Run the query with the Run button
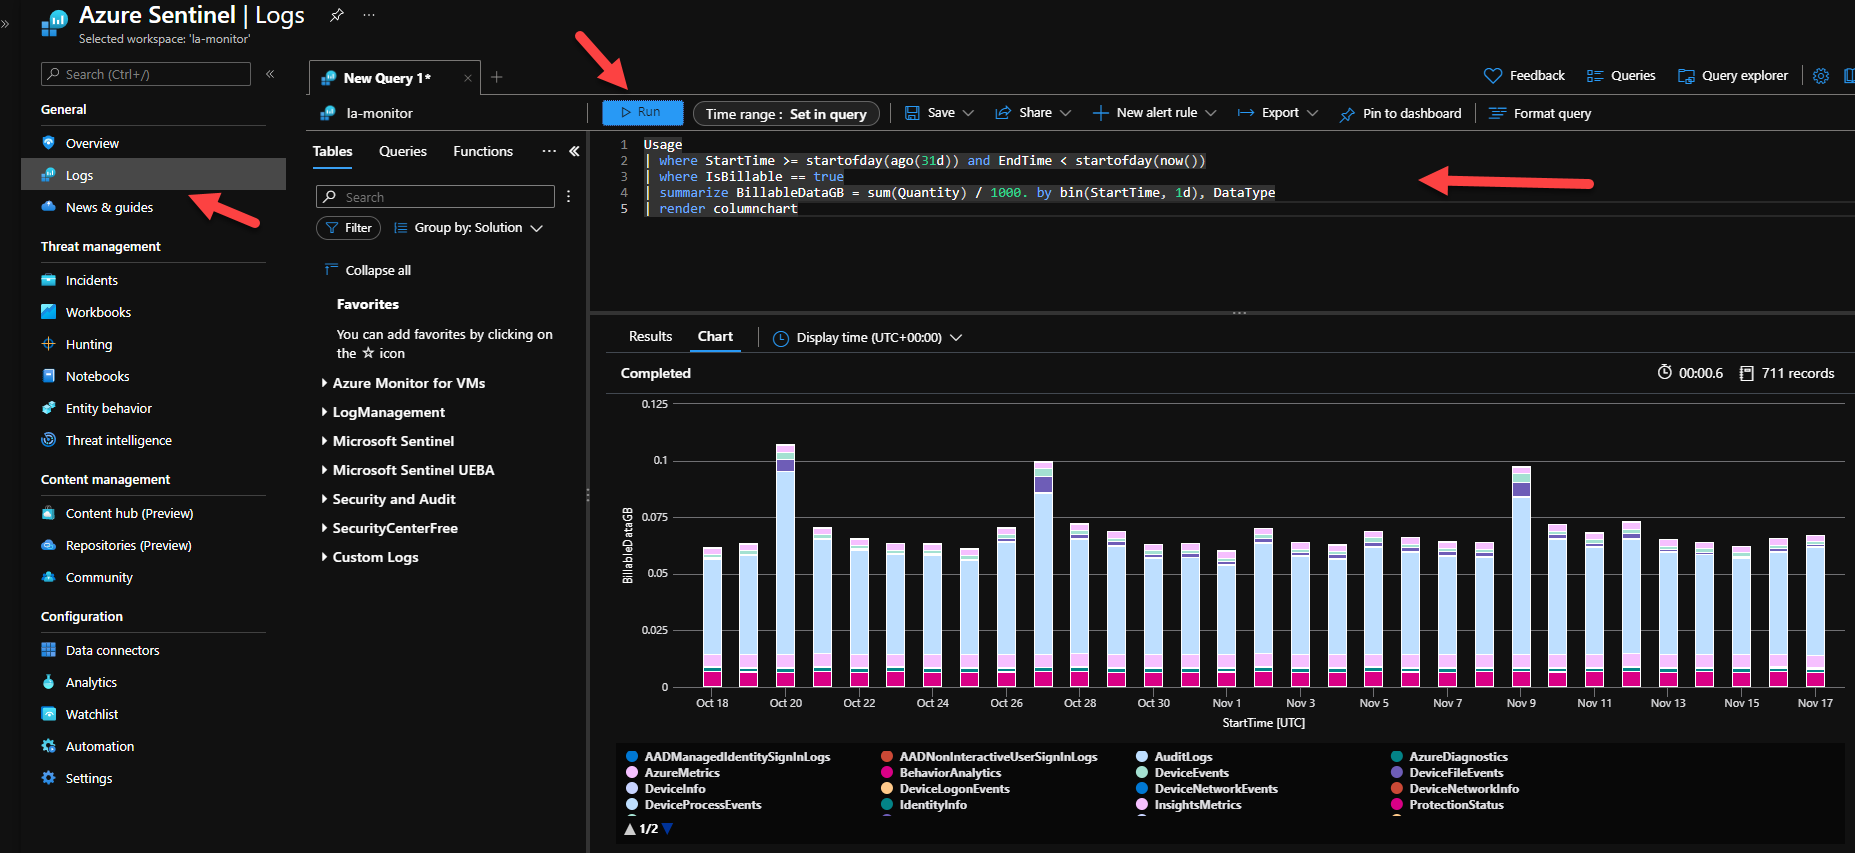This screenshot has height=853, width=1855. [642, 113]
